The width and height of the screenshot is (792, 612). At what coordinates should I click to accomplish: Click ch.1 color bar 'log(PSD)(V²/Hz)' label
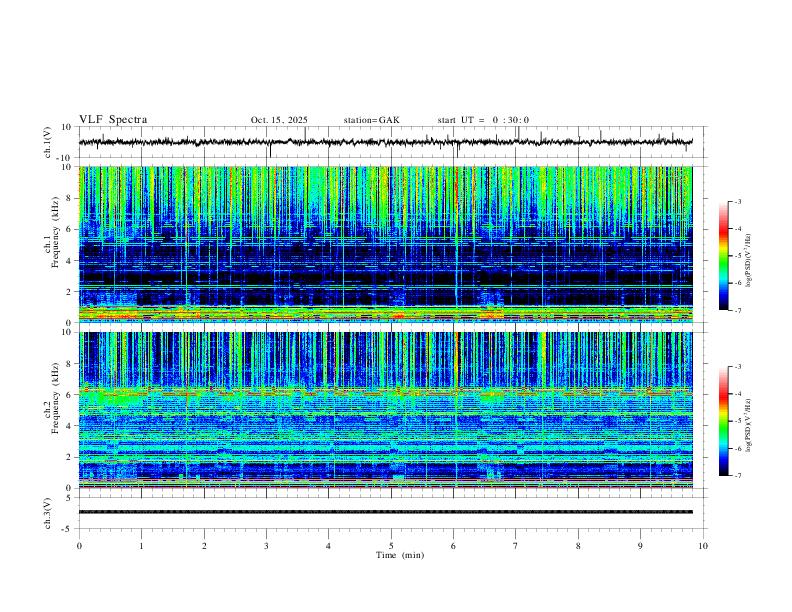pos(749,261)
